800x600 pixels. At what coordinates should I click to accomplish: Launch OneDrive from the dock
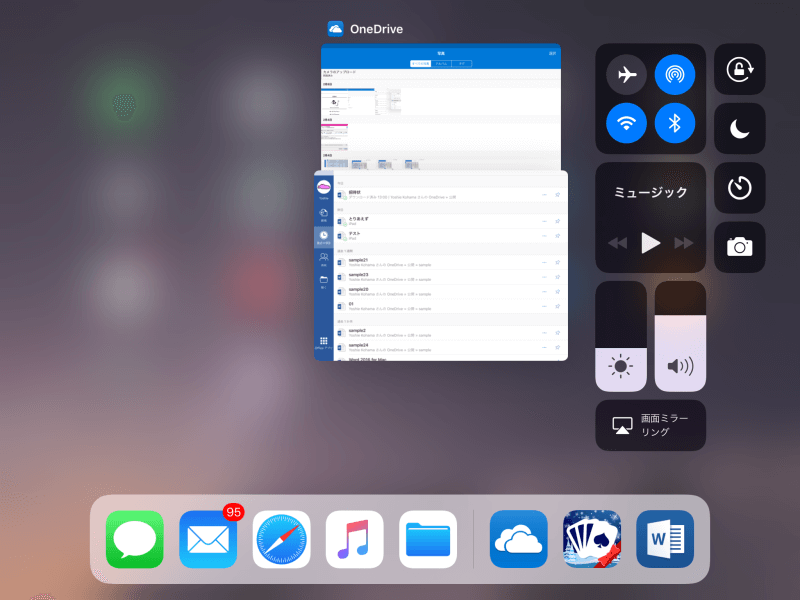click(518, 539)
